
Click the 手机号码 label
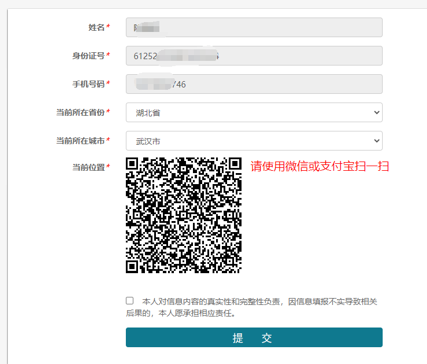(x=89, y=84)
